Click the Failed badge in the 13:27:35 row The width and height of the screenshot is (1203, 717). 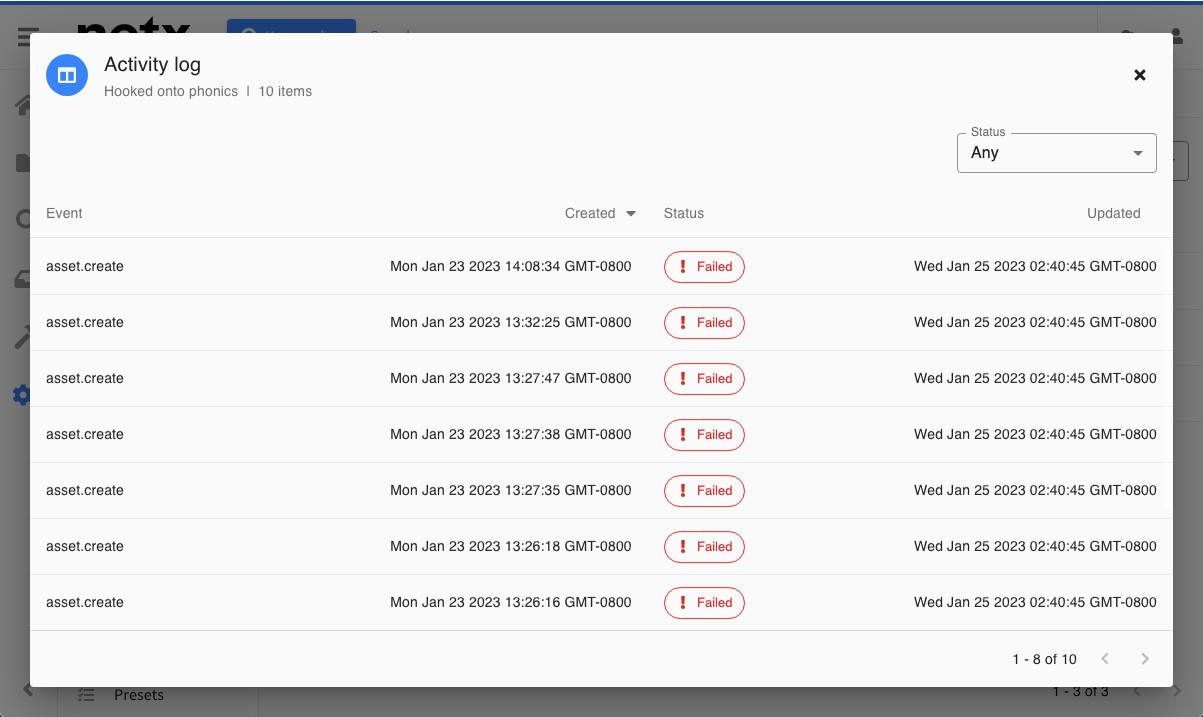point(704,491)
